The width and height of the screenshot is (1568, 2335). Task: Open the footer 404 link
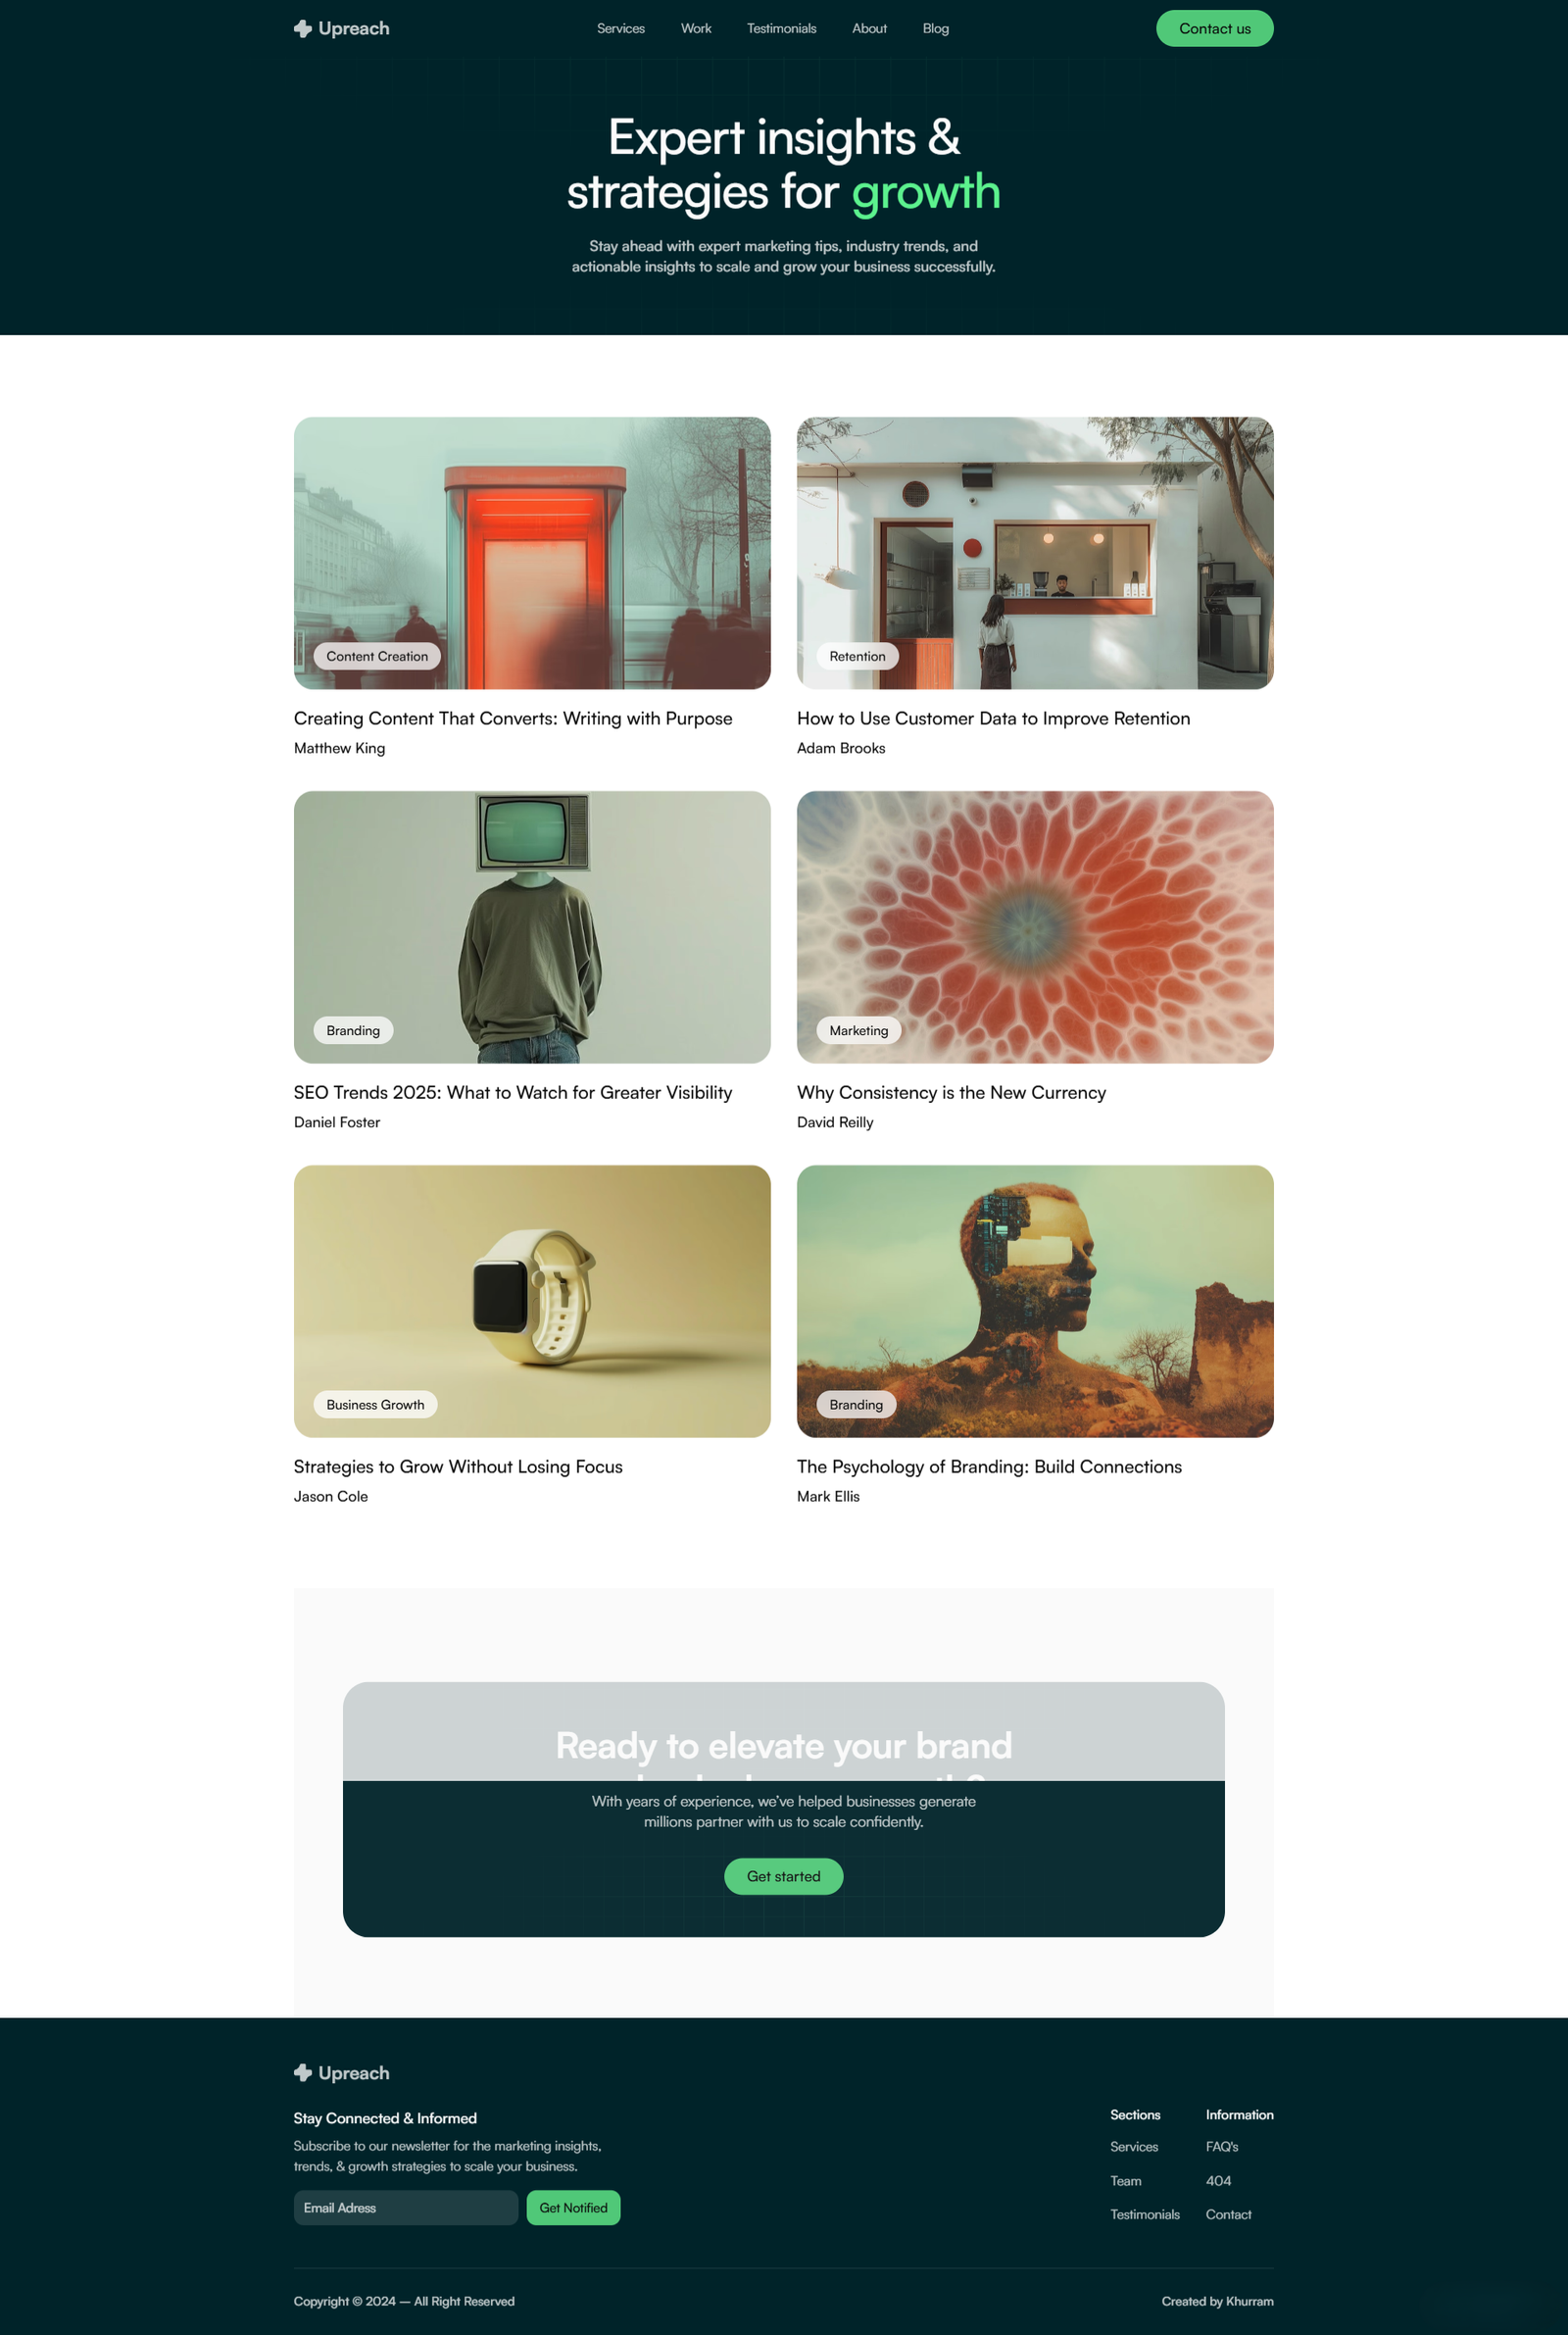(x=1217, y=2181)
